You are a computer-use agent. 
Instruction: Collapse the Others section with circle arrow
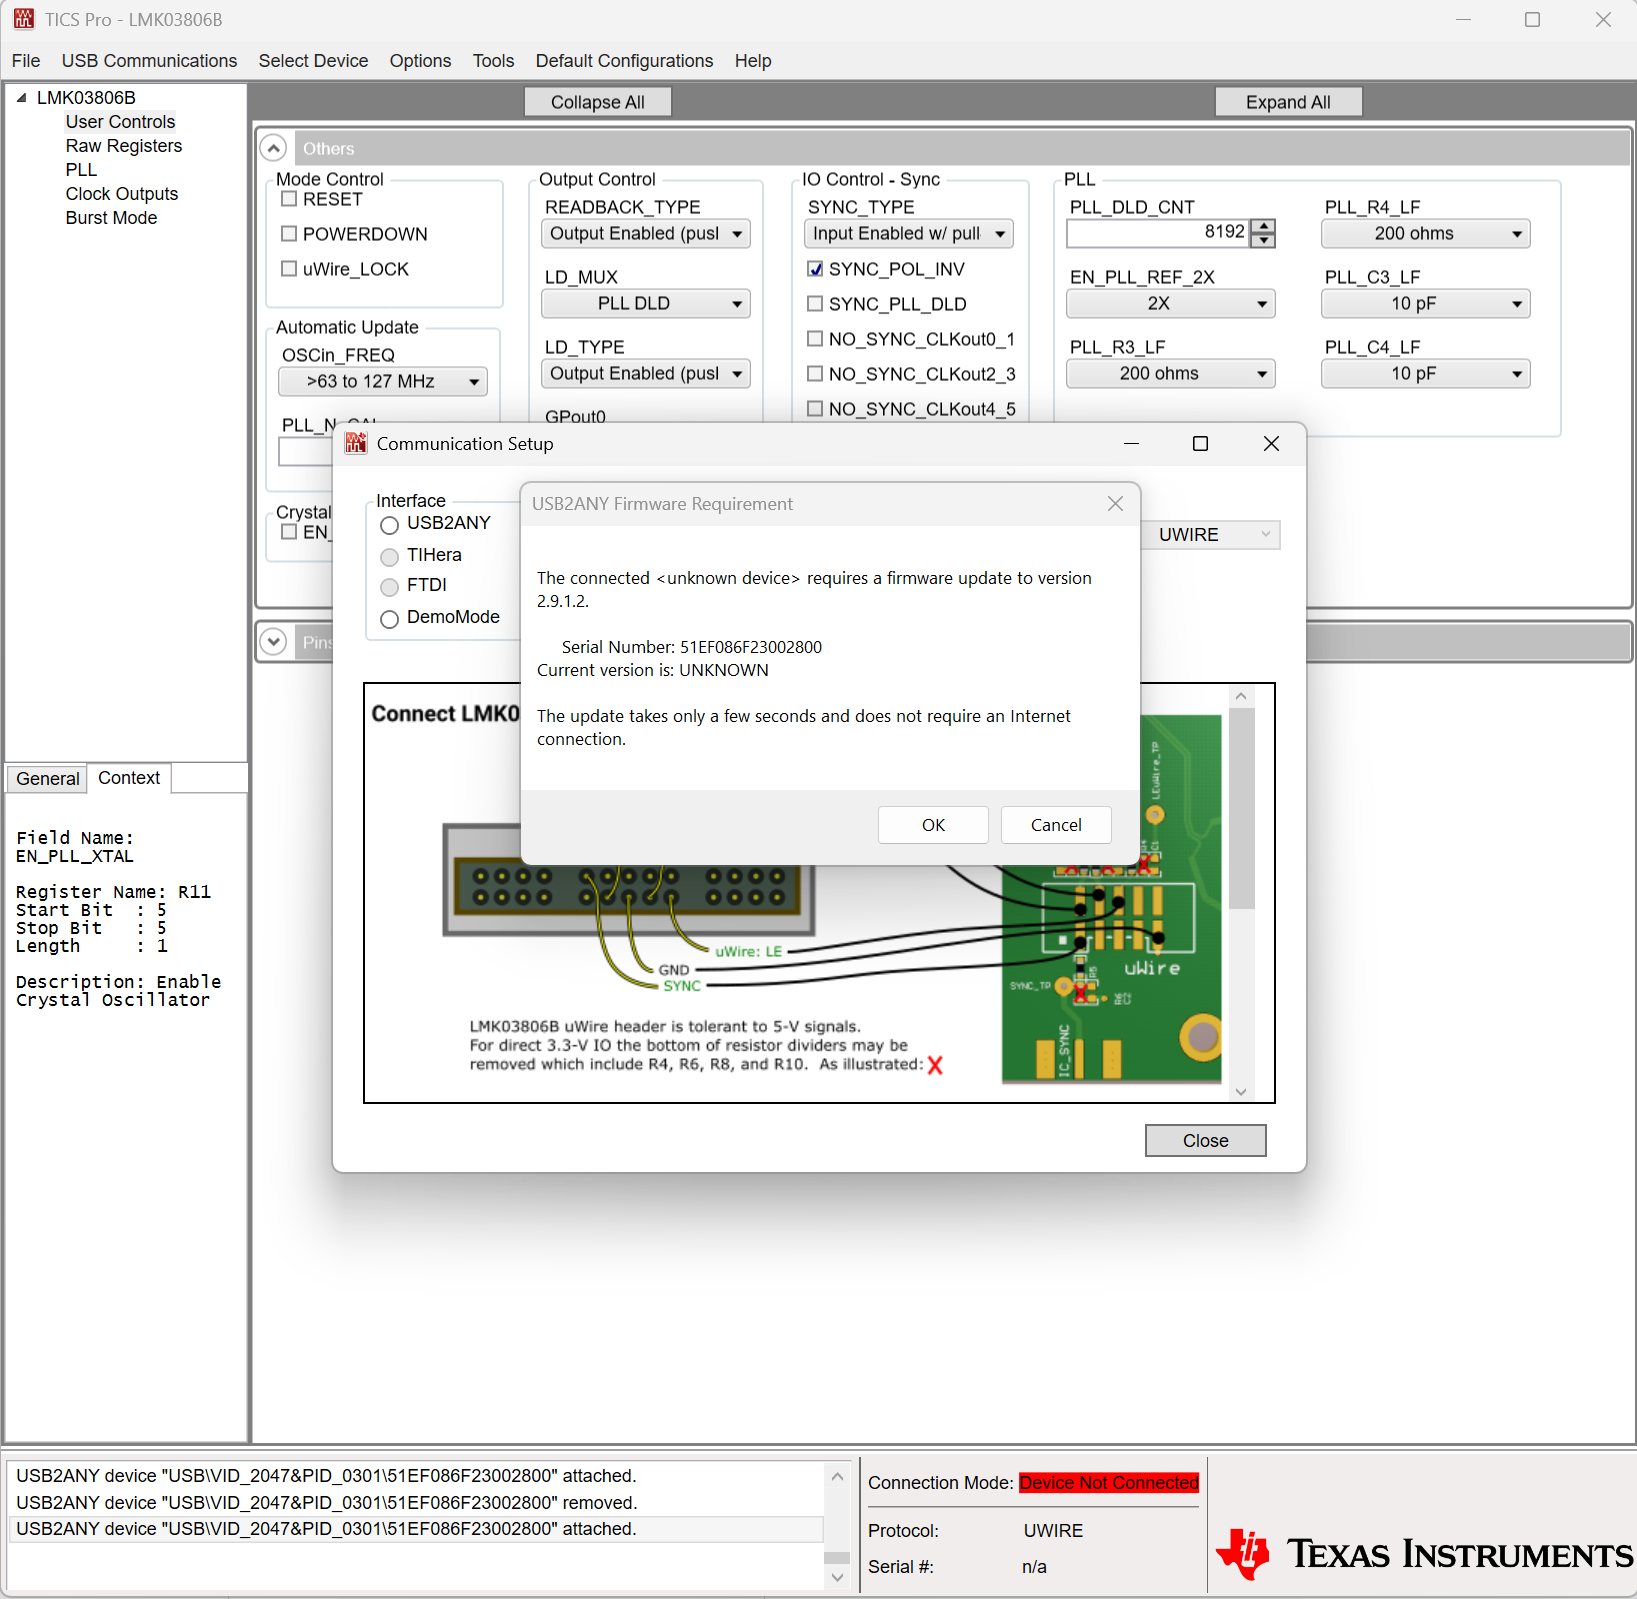coord(273,148)
